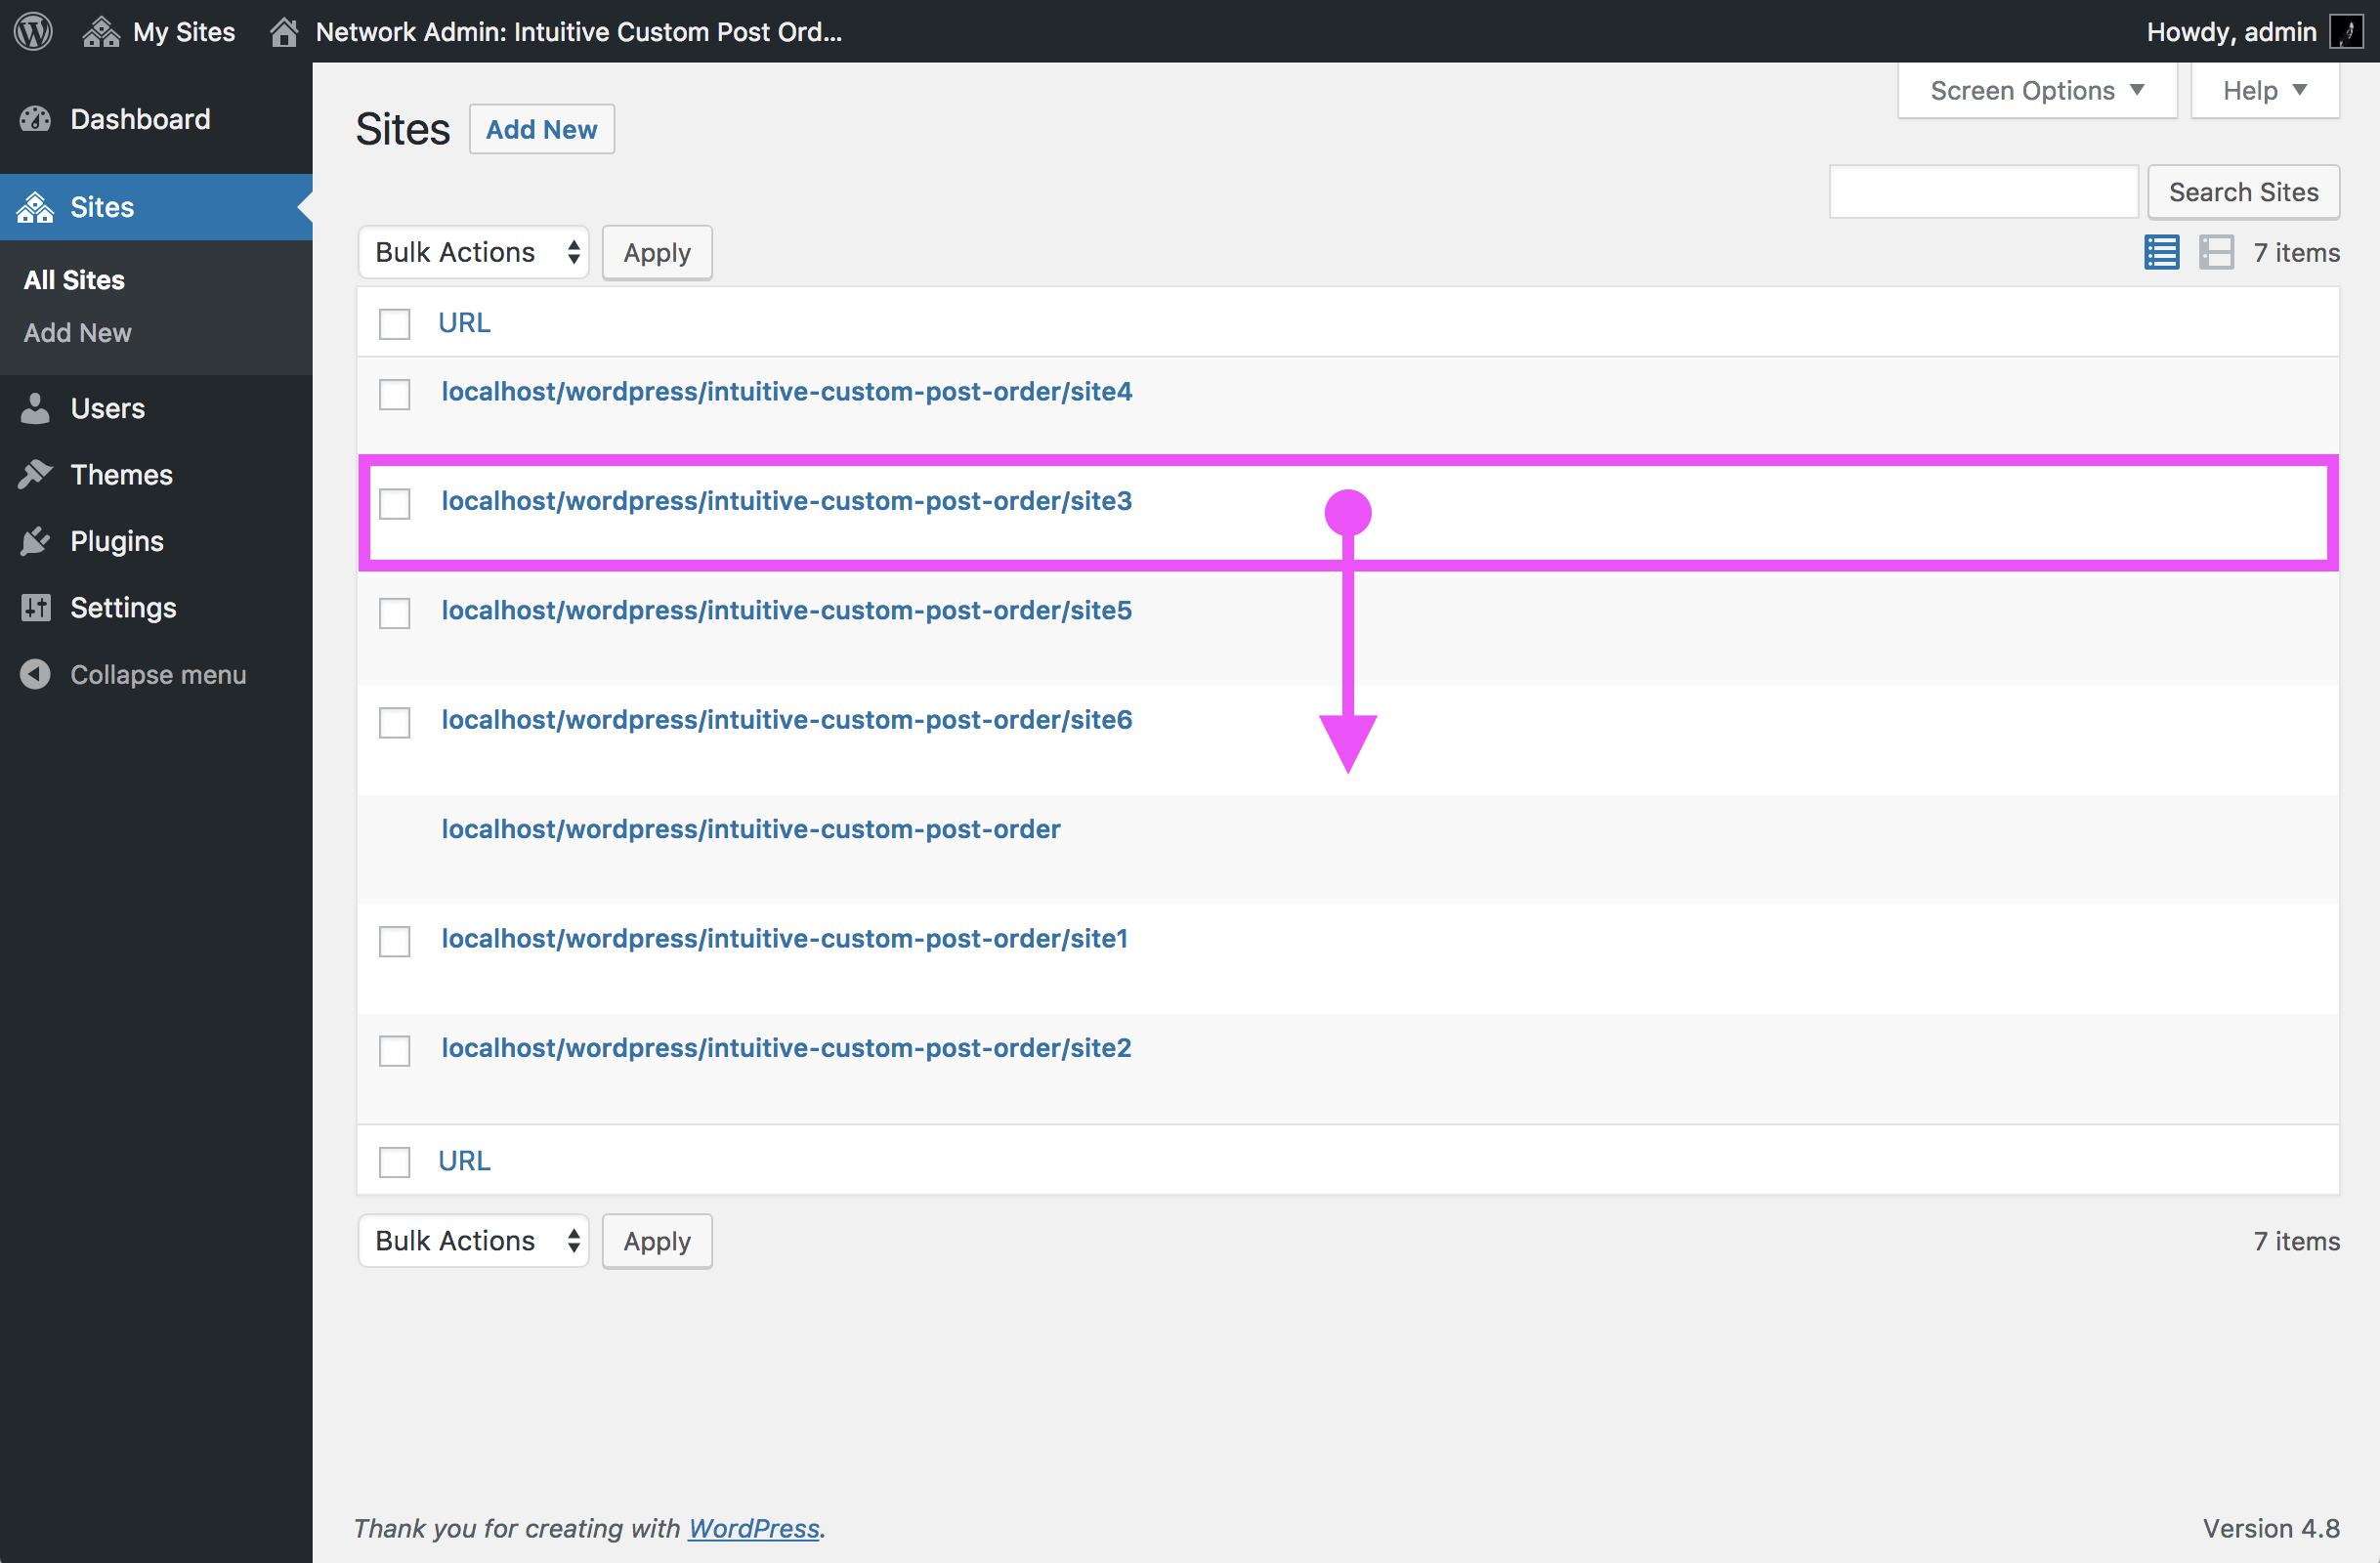
Task: Switch to grid view layout
Action: (2216, 253)
